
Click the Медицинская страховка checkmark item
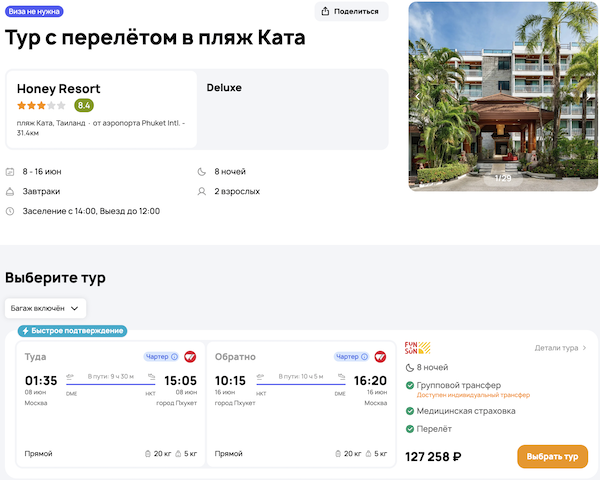467,411
